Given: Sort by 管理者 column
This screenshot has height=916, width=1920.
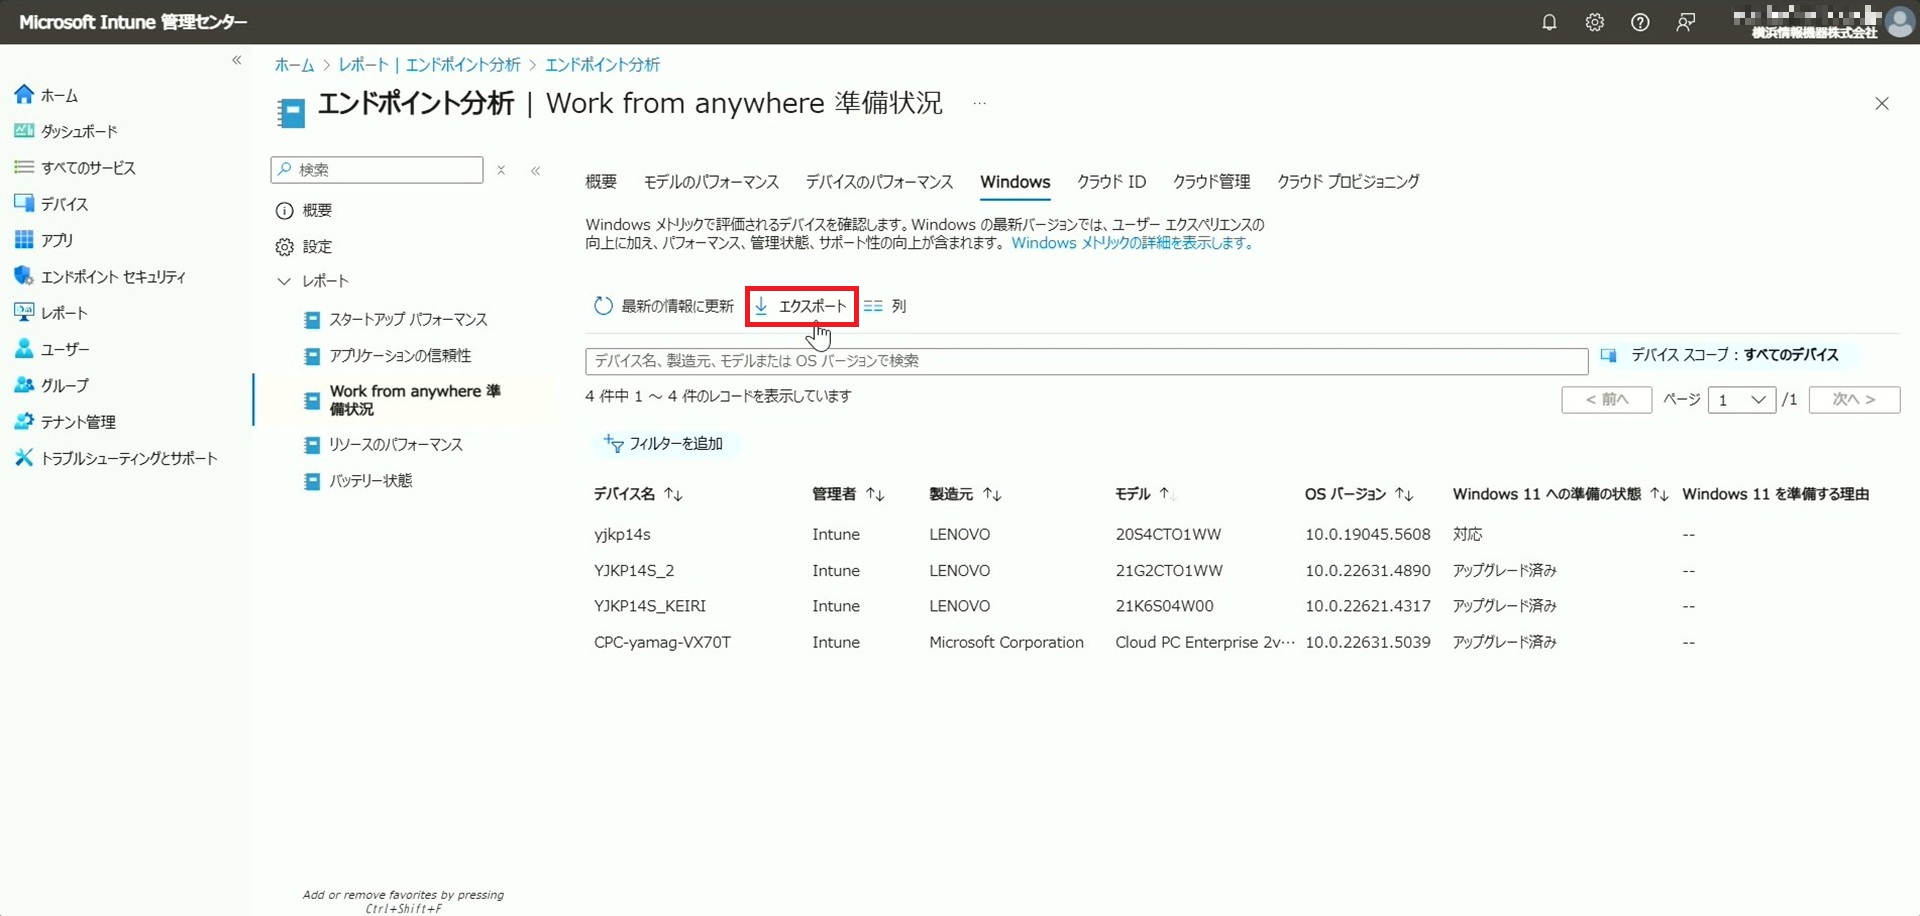Looking at the screenshot, I should 848,494.
